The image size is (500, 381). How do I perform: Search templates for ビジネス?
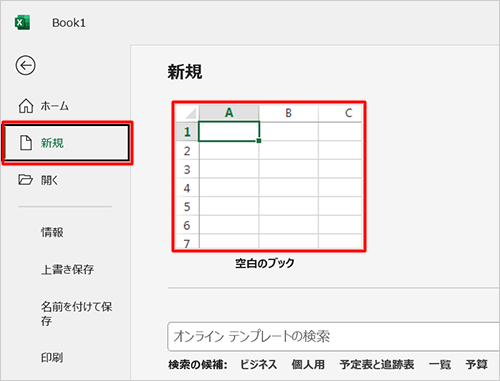(x=258, y=364)
